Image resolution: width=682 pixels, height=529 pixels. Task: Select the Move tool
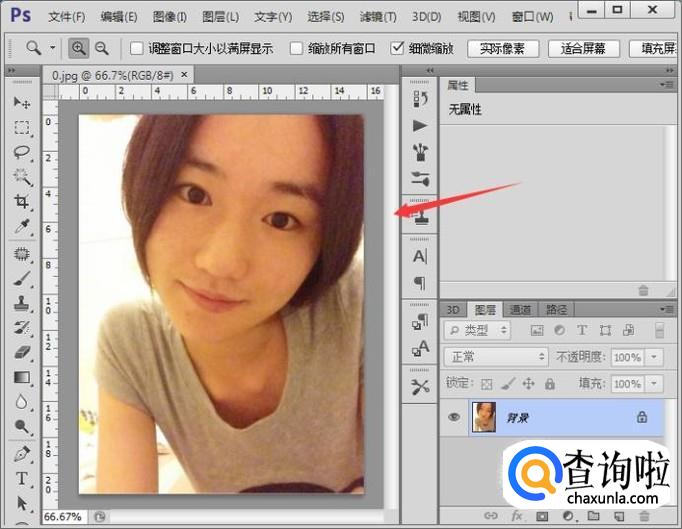21,103
